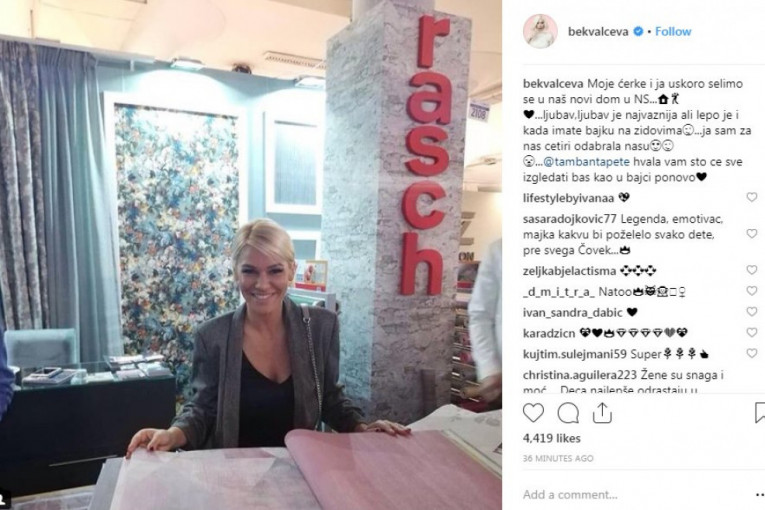Viewport: 765px width, 510px height.
Task: Save post with the bookmark icon
Action: 760,413
